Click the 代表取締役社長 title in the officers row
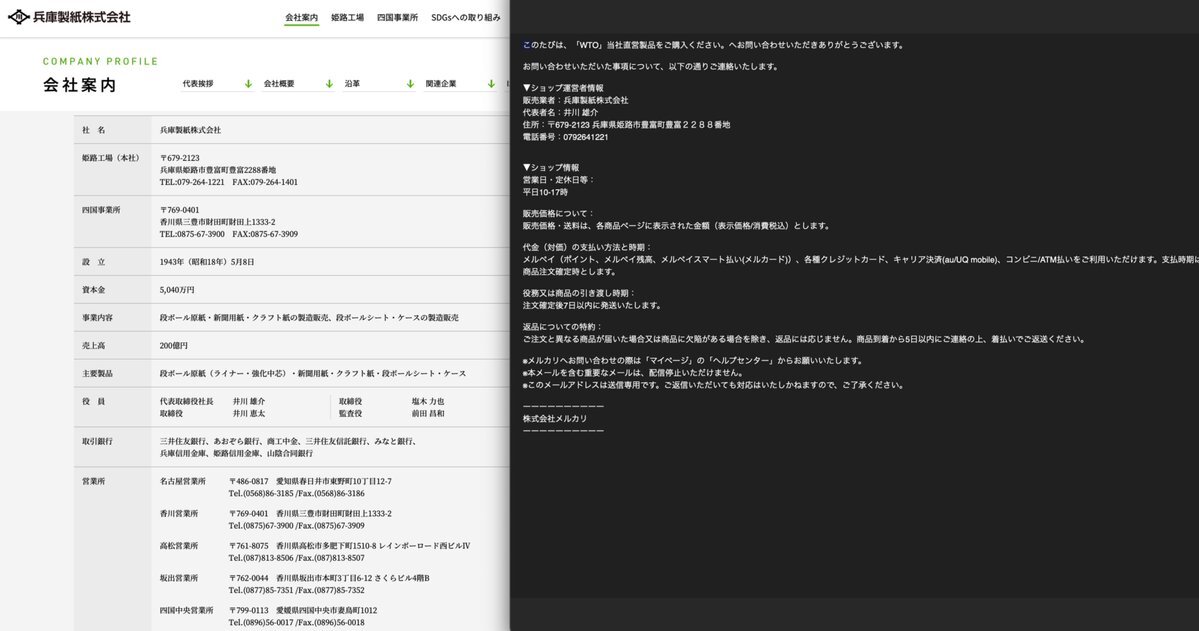 pyautogui.click(x=187, y=402)
